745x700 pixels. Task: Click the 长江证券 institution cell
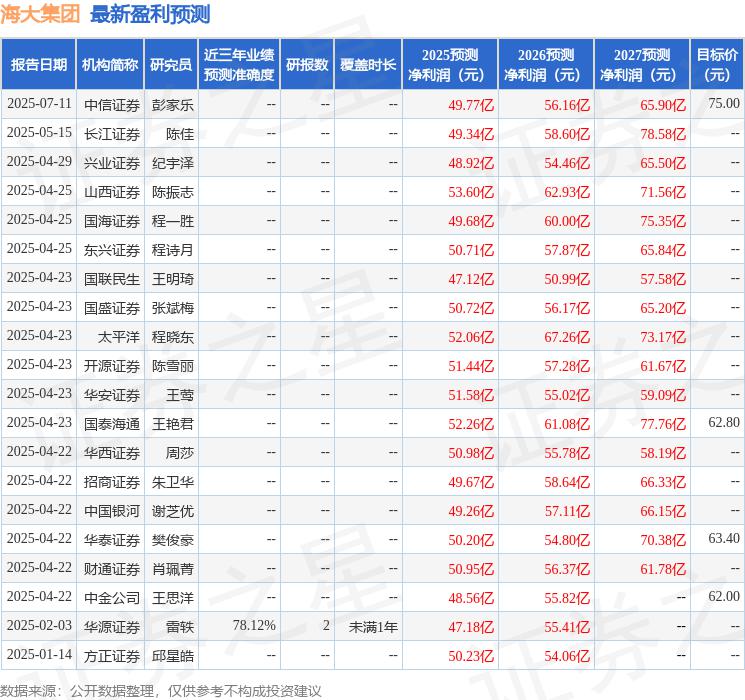(x=112, y=134)
